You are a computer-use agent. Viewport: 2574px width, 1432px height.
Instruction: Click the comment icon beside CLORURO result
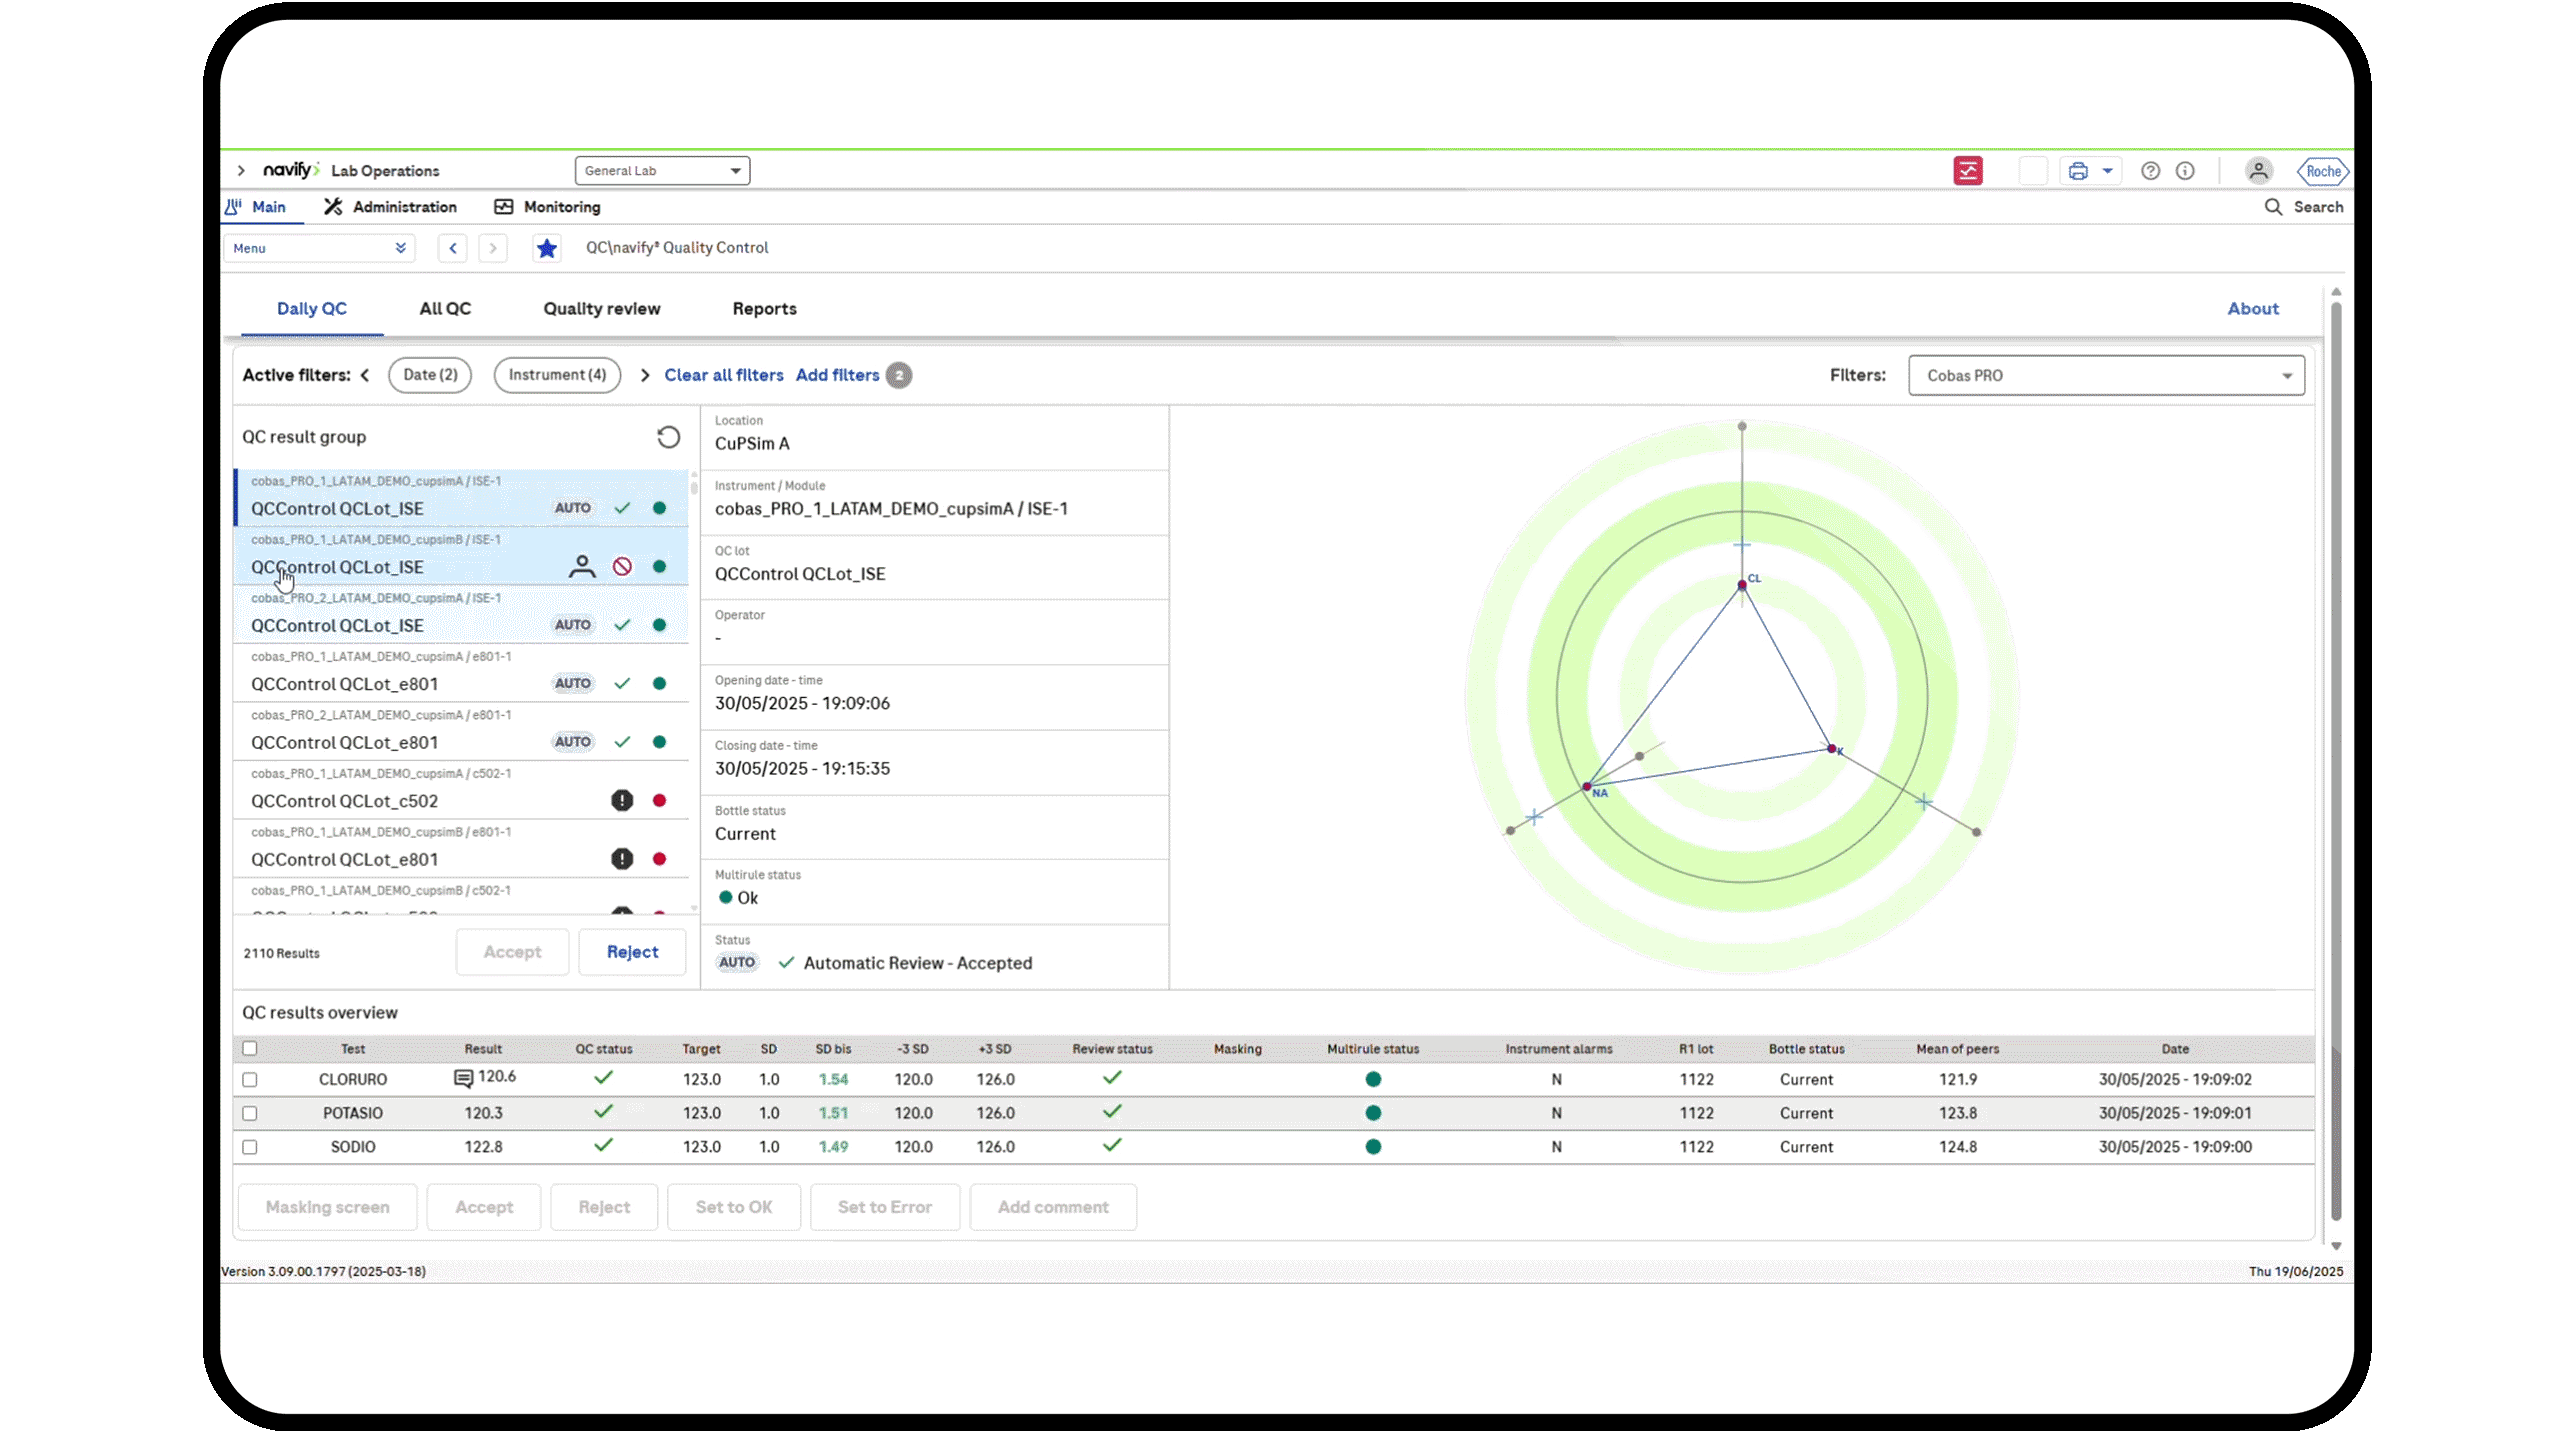[x=463, y=1078]
